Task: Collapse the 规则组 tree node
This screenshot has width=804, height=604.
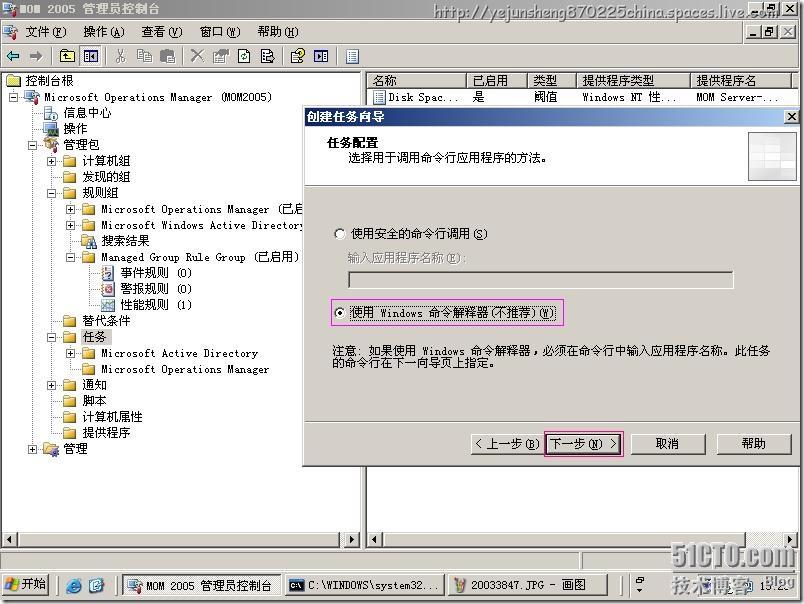Action: coord(51,193)
